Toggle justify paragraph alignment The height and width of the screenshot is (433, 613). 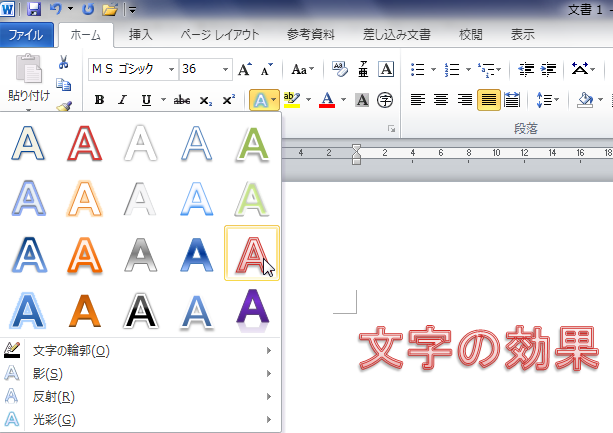coord(488,100)
